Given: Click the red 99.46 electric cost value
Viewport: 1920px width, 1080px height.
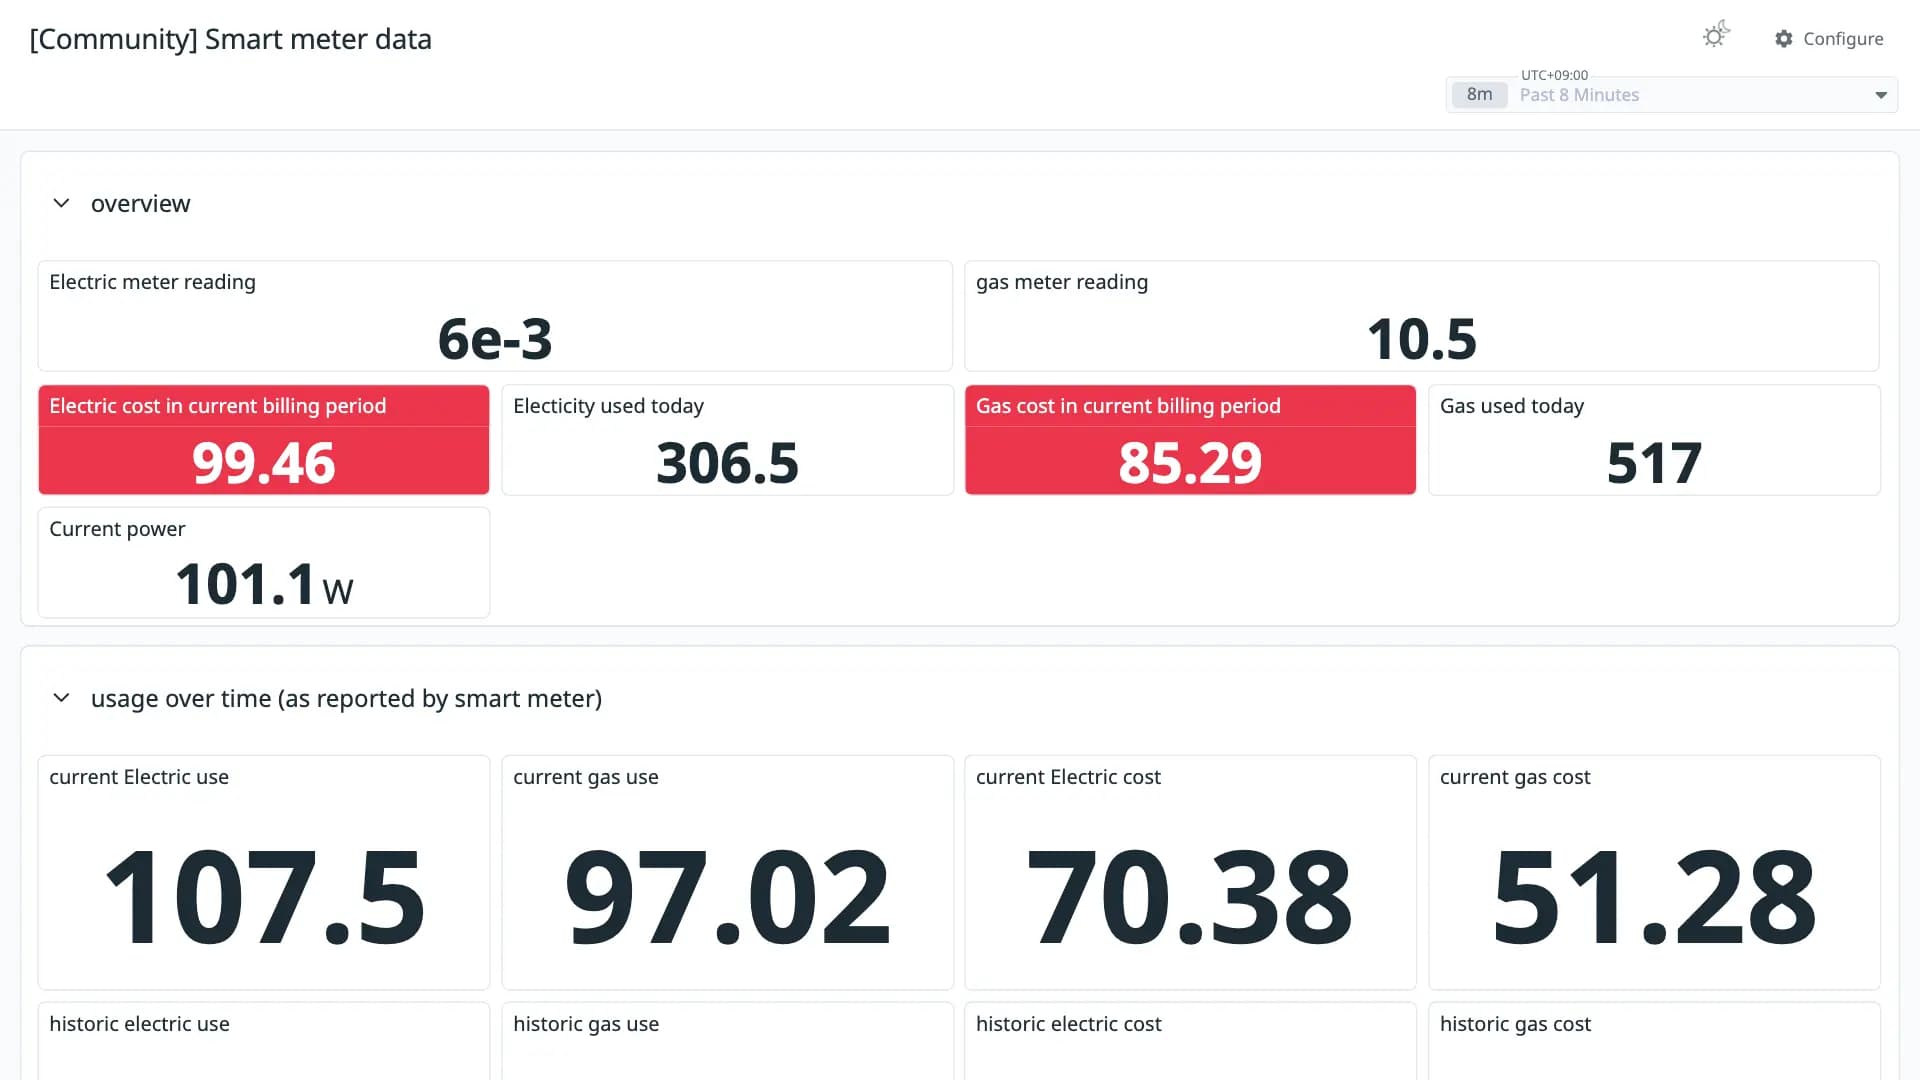Looking at the screenshot, I should pyautogui.click(x=264, y=463).
